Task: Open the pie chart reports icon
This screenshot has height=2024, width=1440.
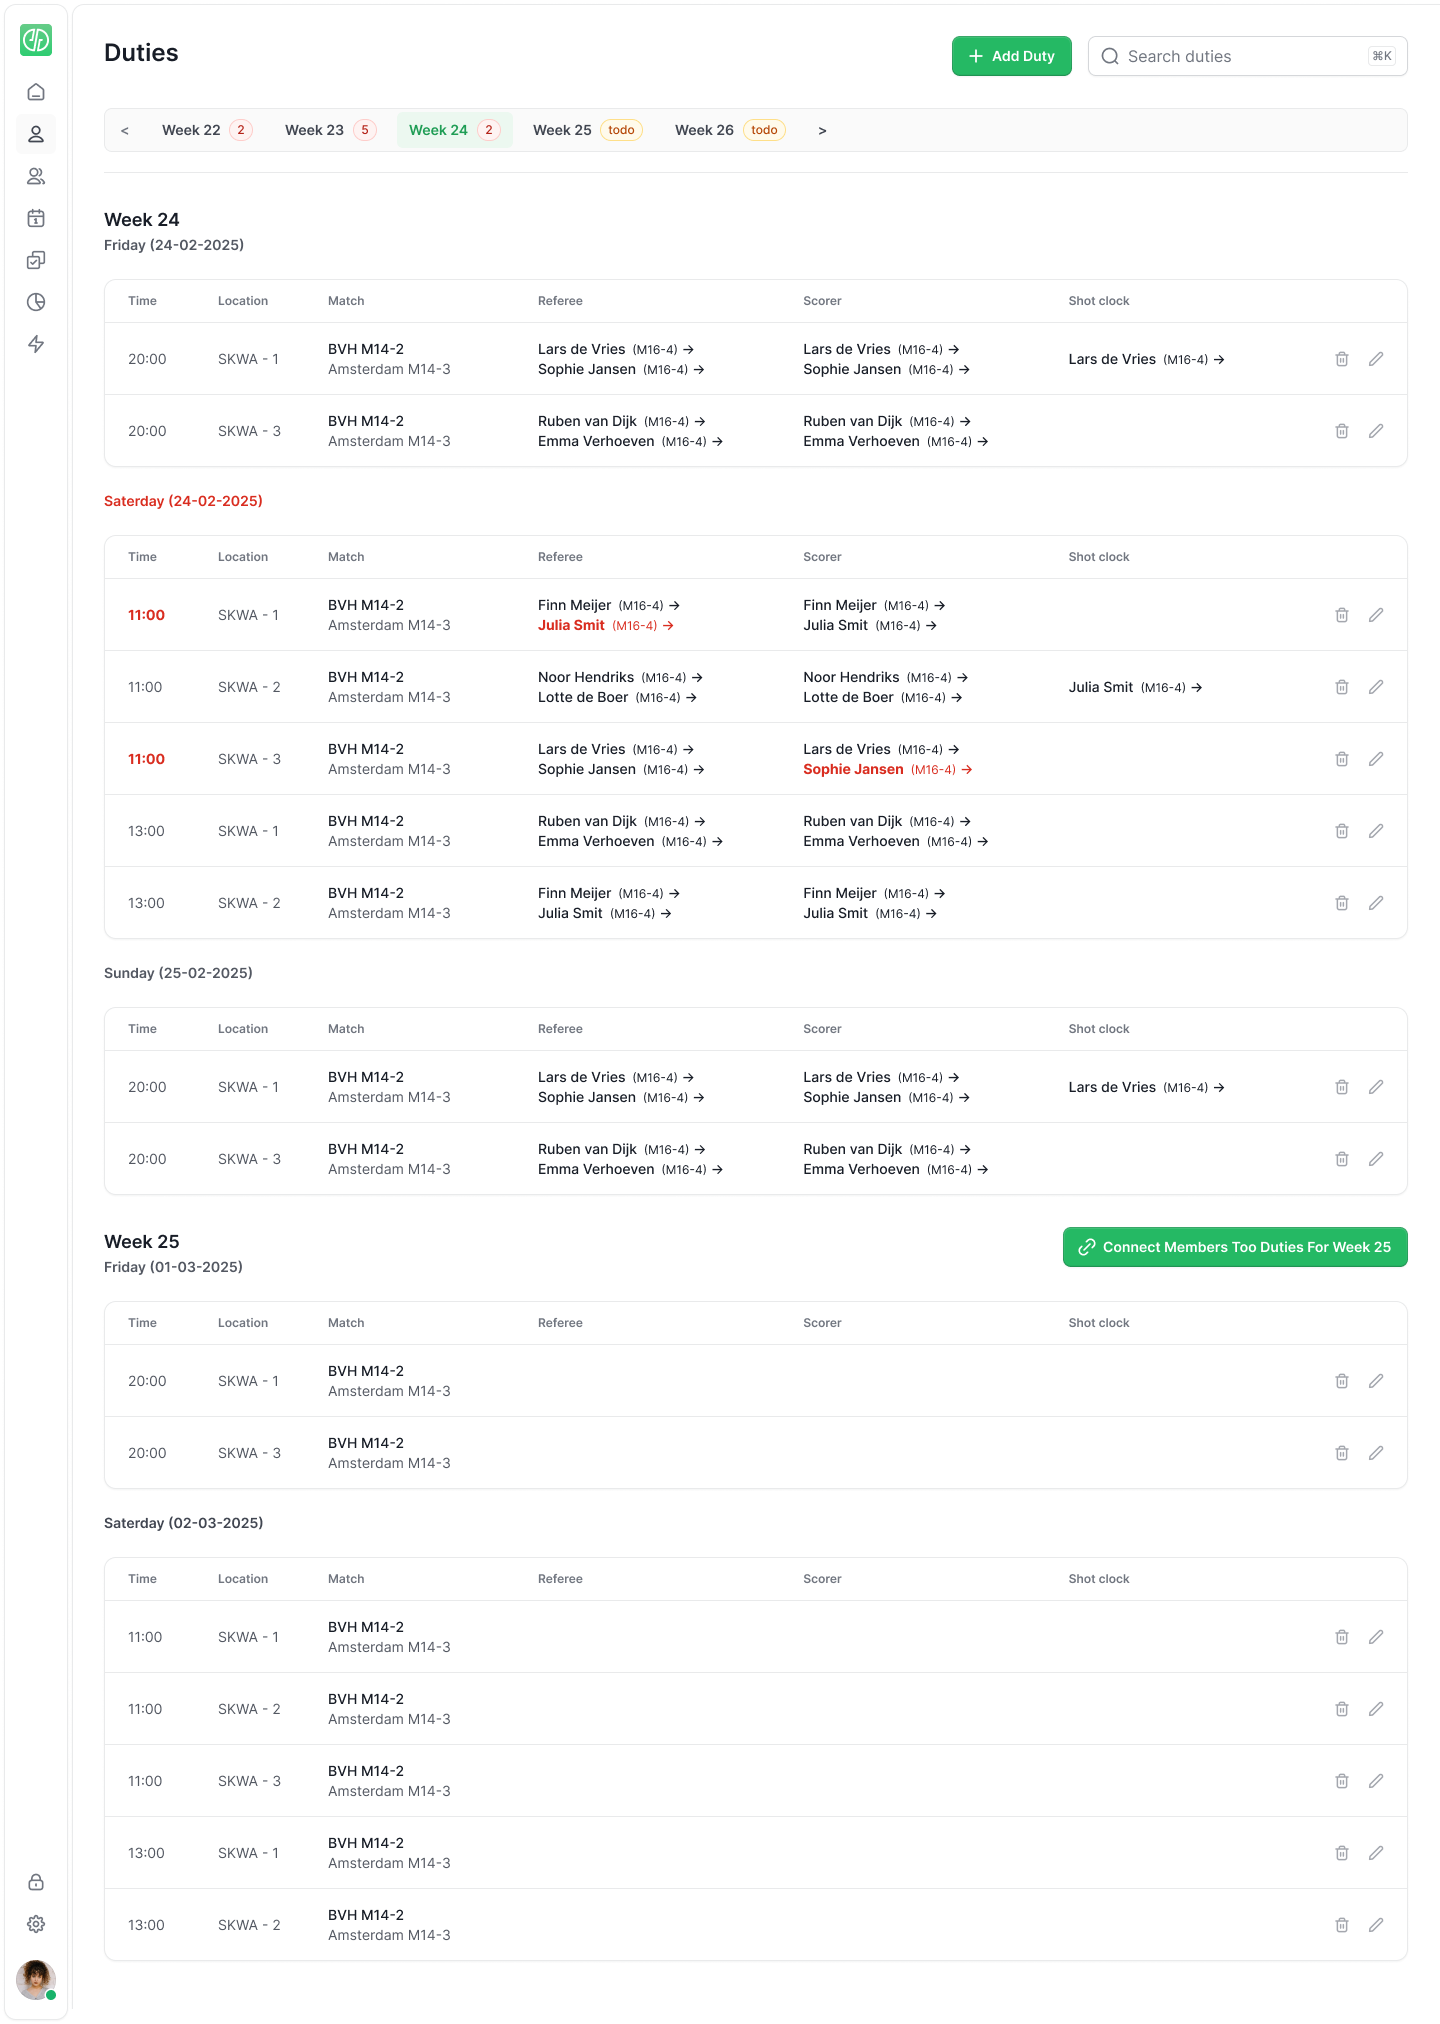Action: pos(36,302)
